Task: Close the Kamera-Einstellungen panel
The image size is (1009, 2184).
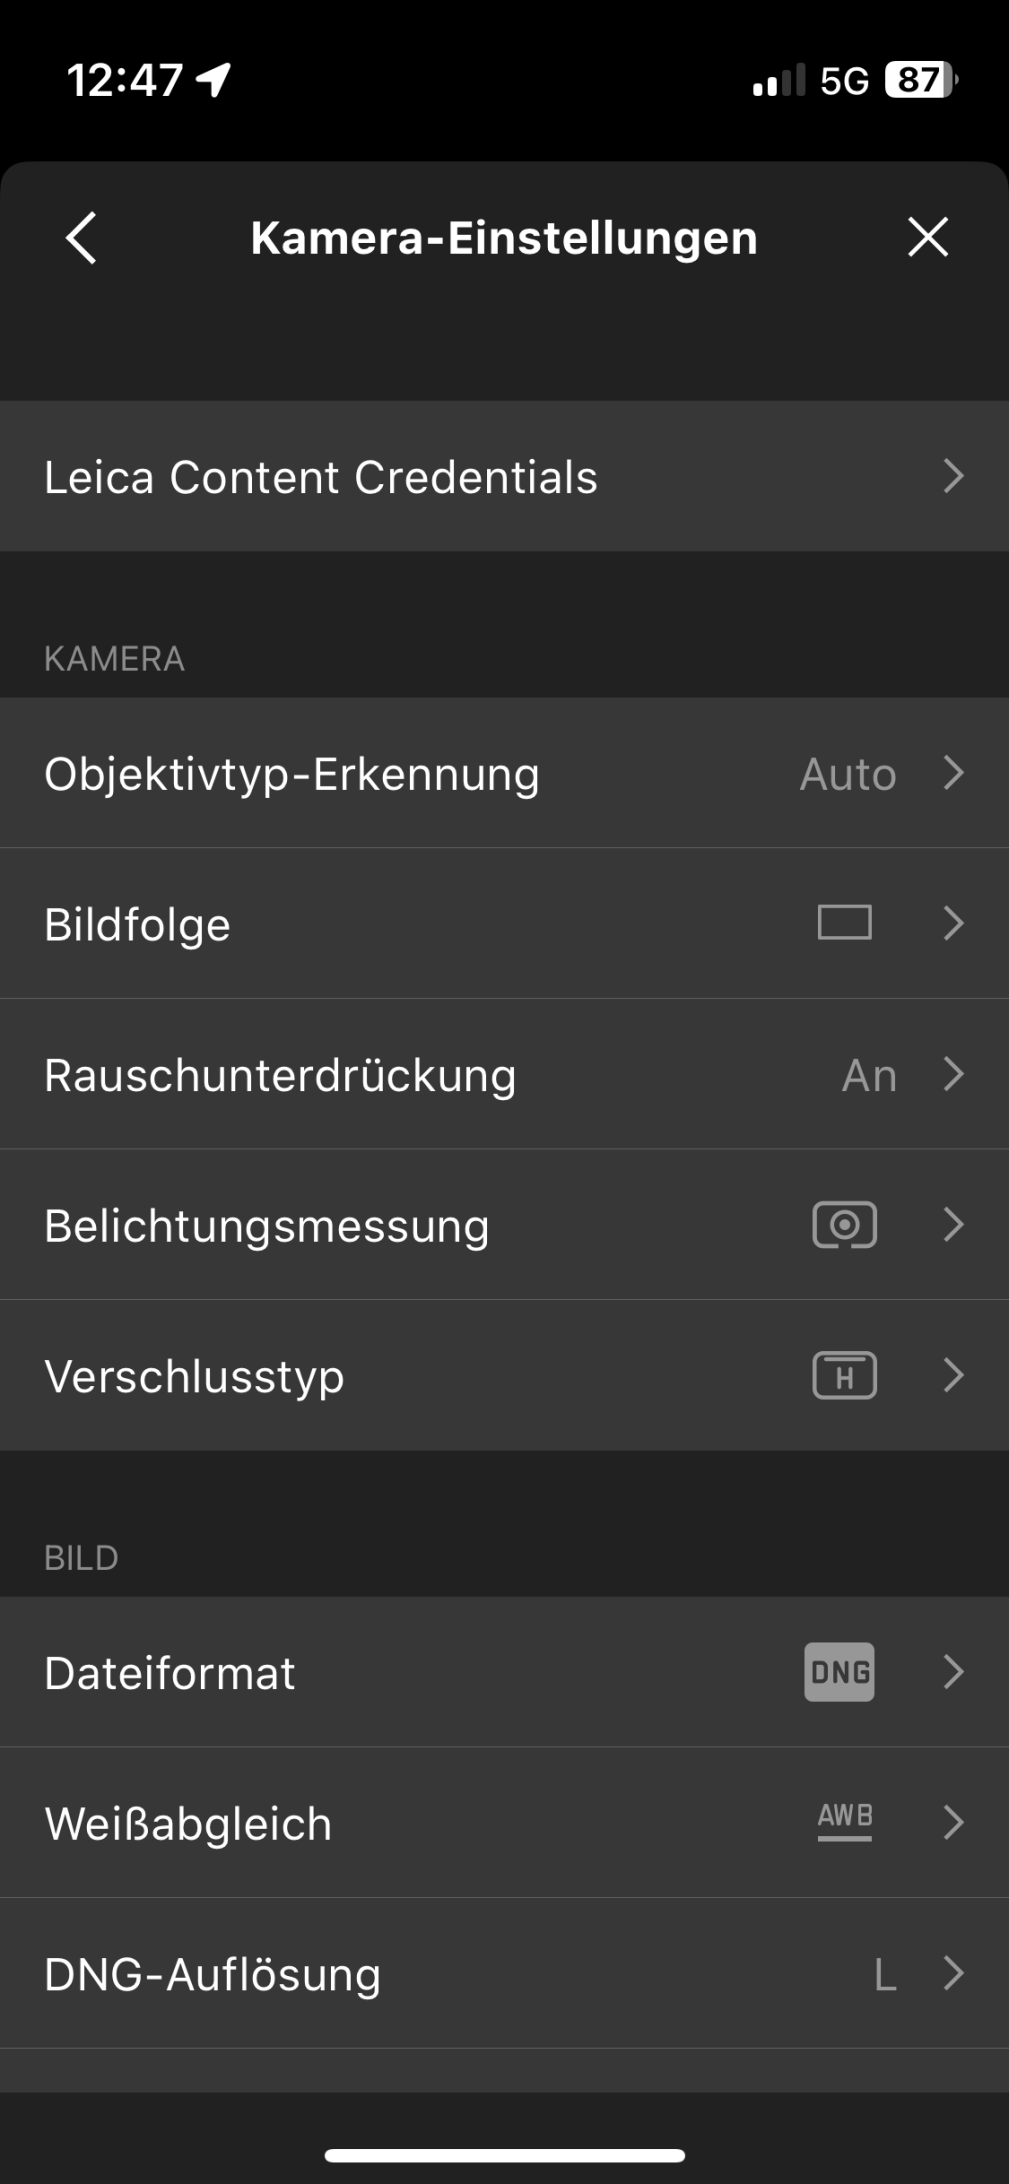Action: click(x=927, y=238)
